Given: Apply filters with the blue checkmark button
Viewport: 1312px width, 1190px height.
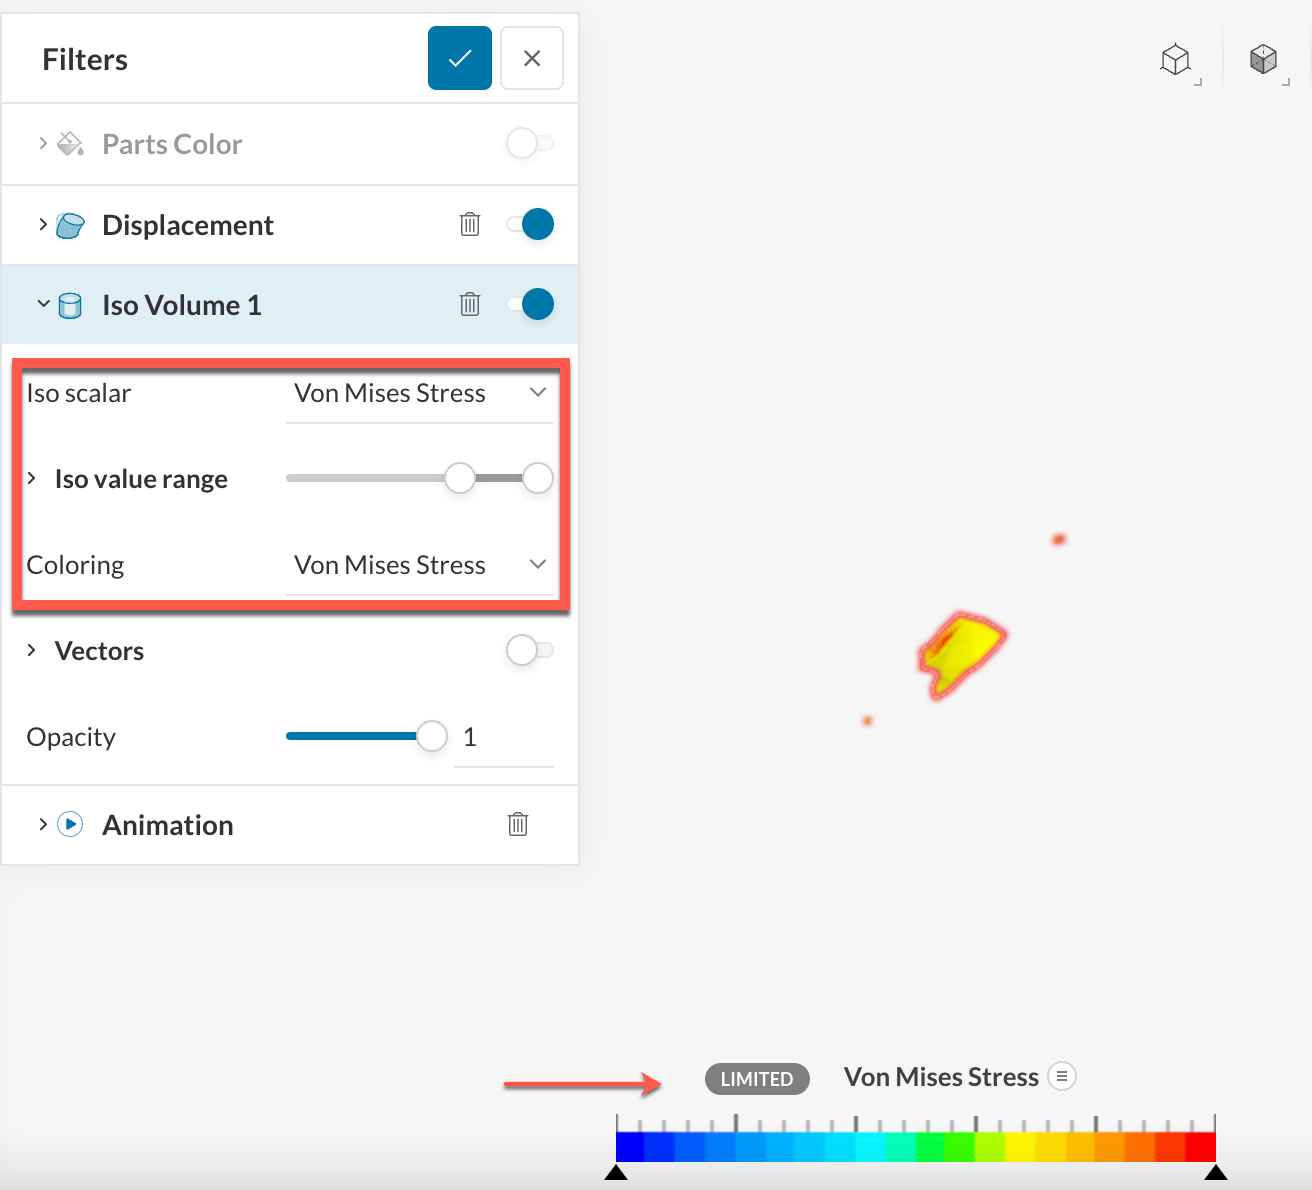Looking at the screenshot, I should coord(460,58).
